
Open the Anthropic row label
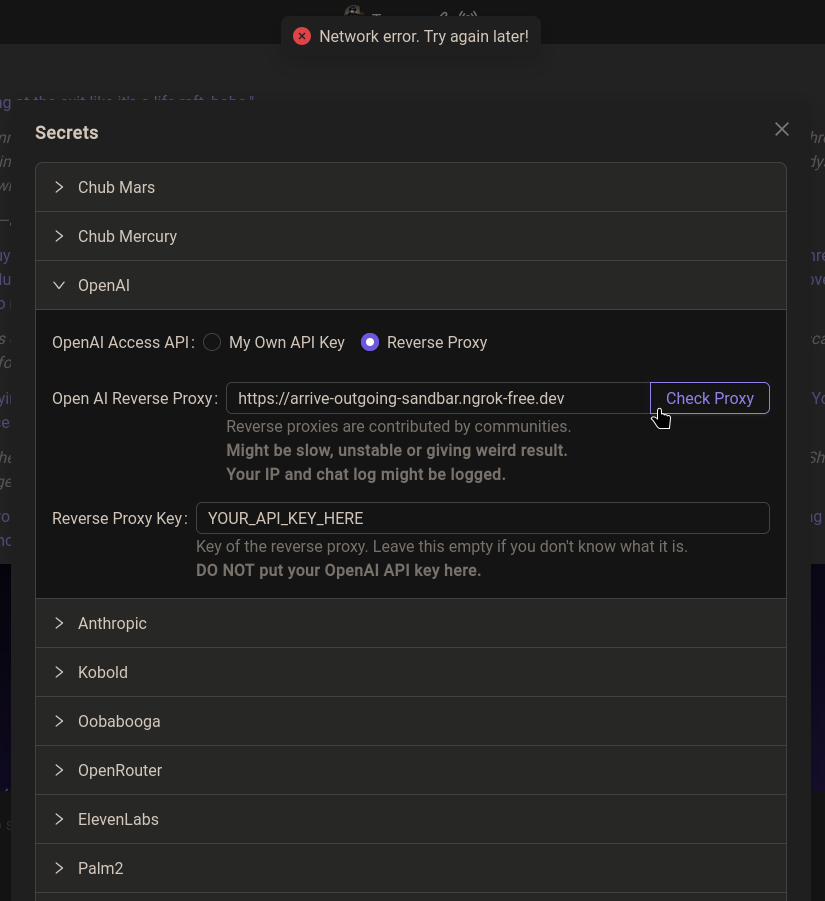[112, 623]
